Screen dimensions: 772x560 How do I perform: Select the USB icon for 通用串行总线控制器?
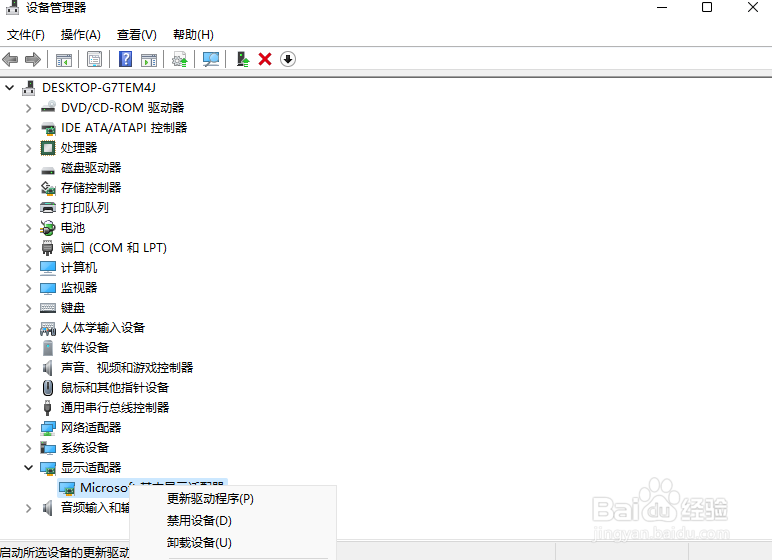click(48, 408)
